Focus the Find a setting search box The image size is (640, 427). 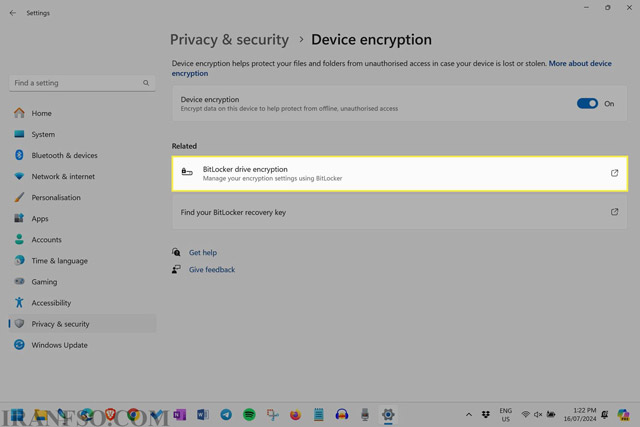(82, 83)
